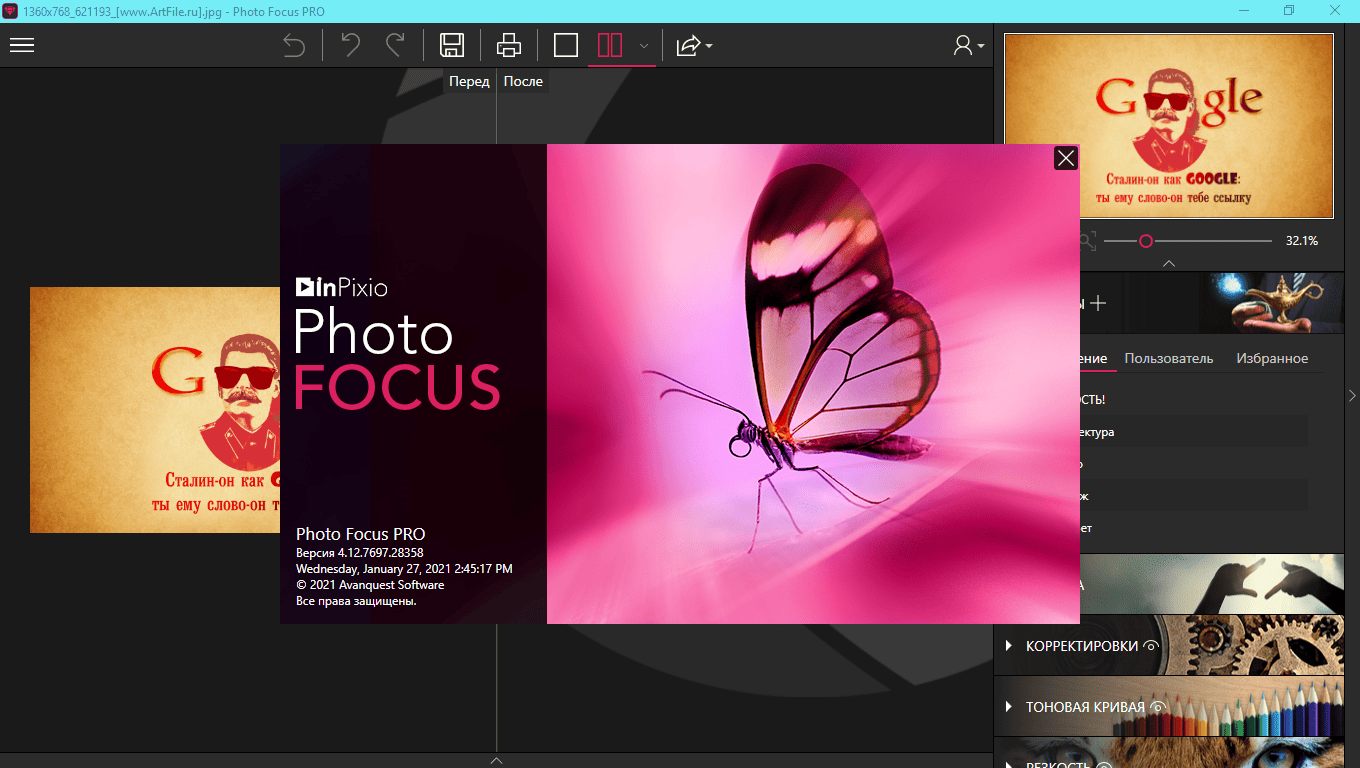This screenshot has width=1360, height=768.
Task: Collapse the navigator panel with the up chevron
Action: point(1169,264)
